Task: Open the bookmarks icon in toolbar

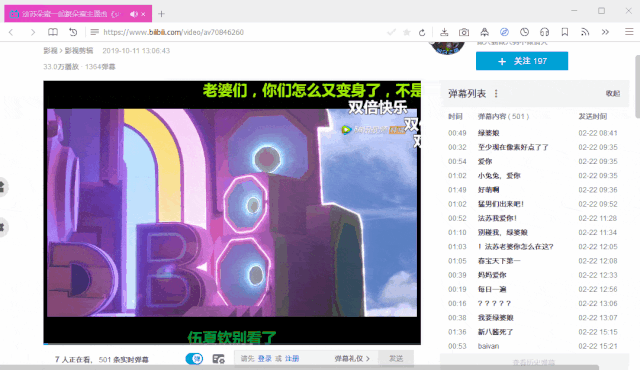Action: [564, 32]
